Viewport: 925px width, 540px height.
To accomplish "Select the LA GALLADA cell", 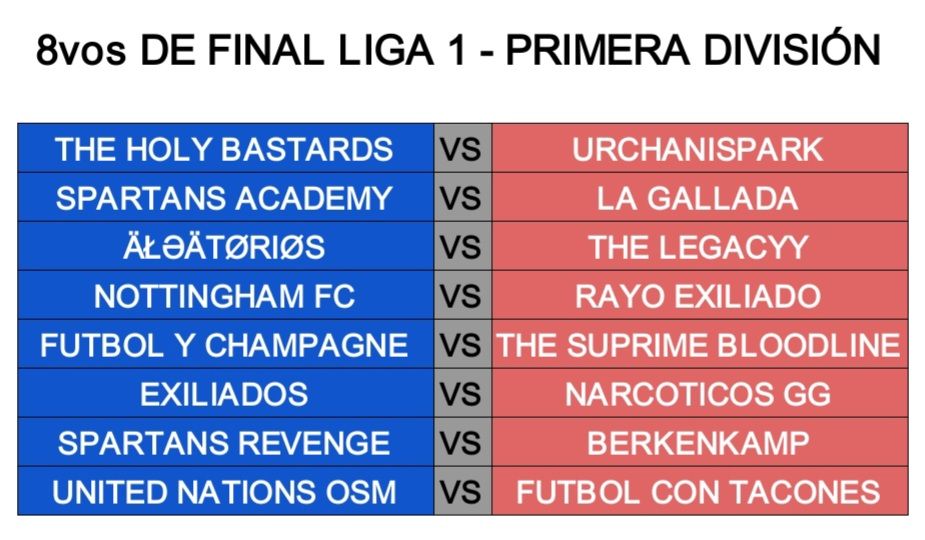I will (x=700, y=197).
